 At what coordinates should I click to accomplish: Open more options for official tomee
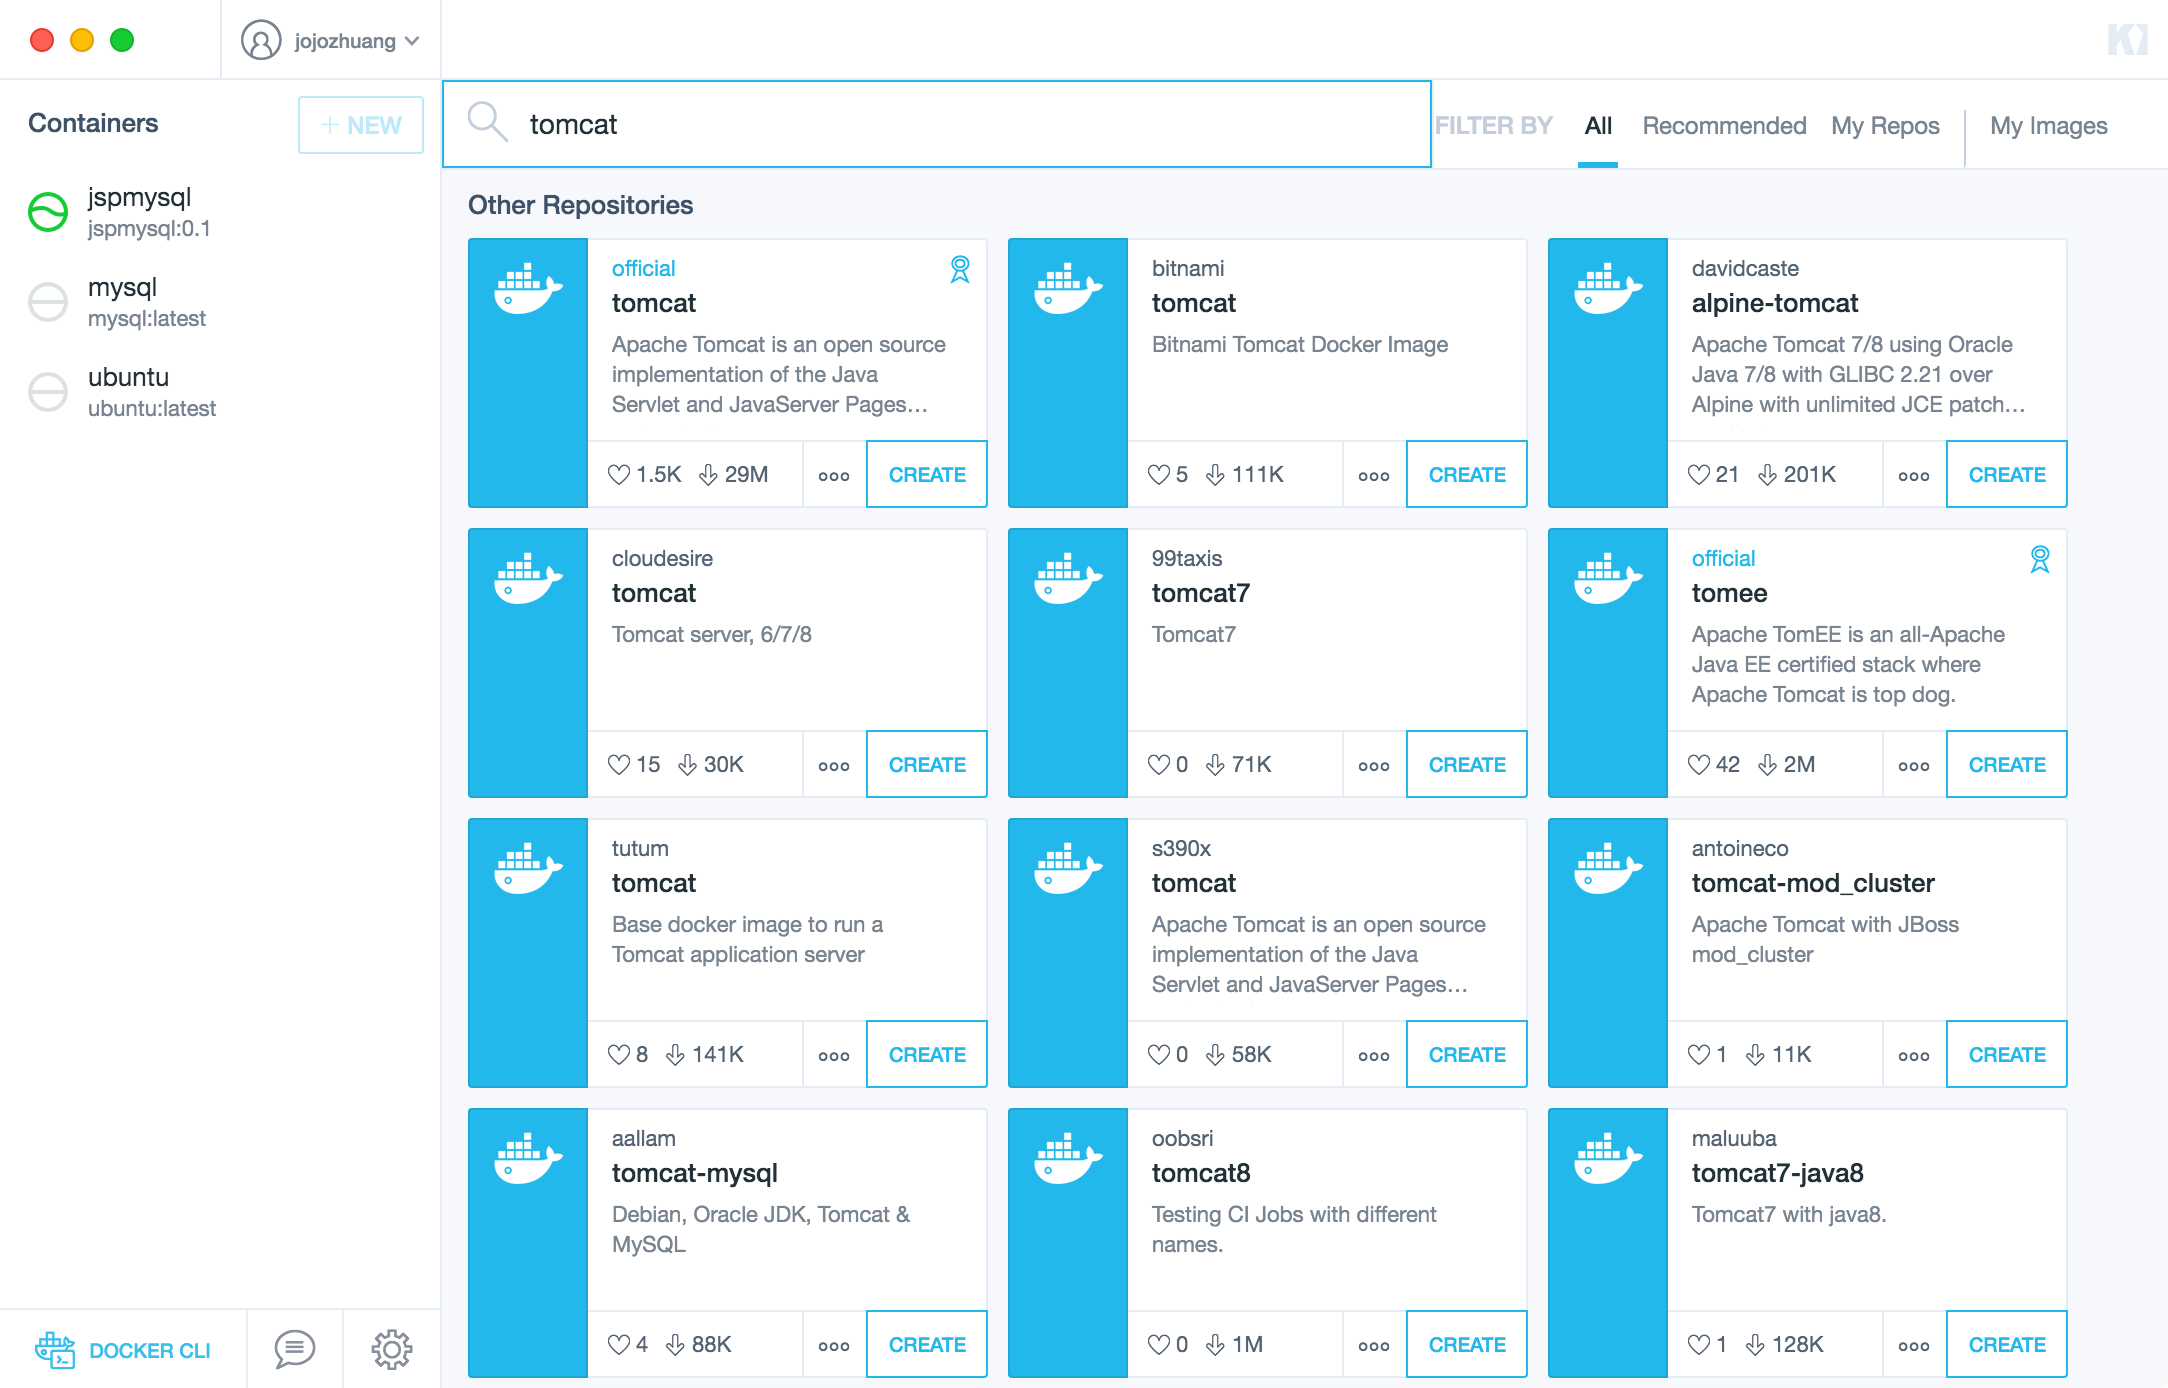tap(1914, 766)
